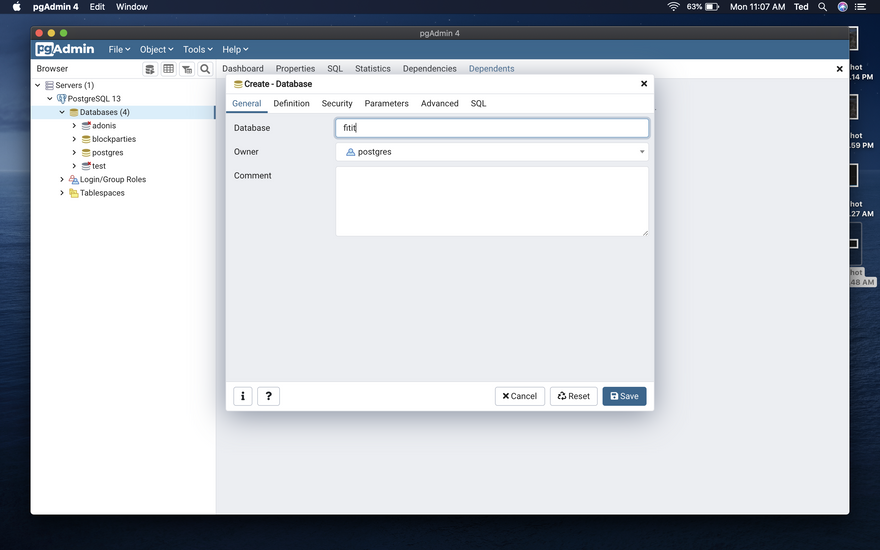Switch to the Definition tab
Viewport: 880px width, 550px height.
(291, 103)
